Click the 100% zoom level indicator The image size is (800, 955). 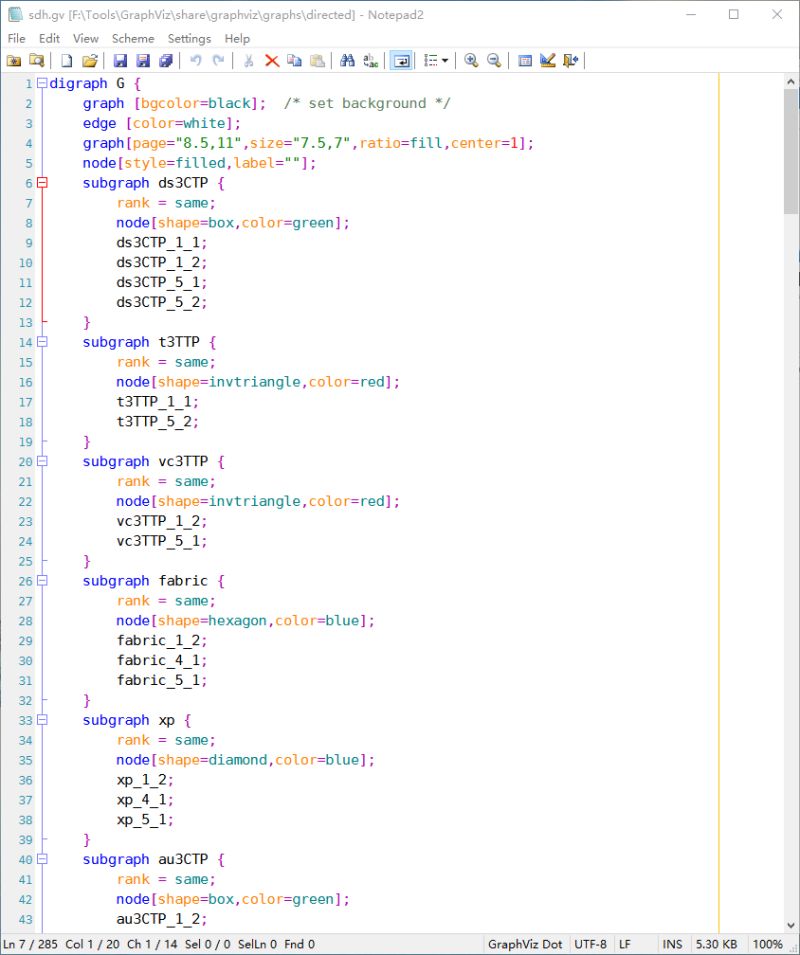coord(768,944)
